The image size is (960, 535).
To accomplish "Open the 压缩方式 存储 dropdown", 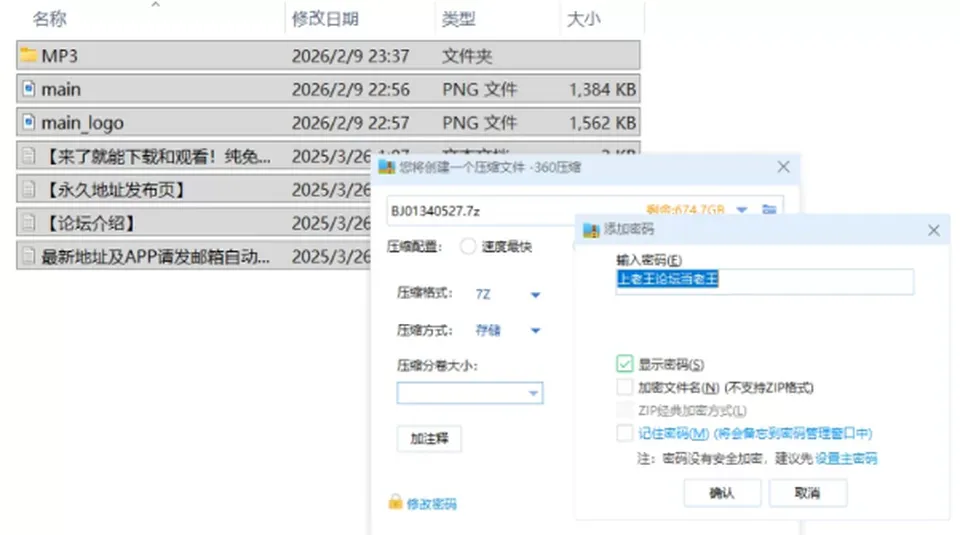I will click(x=535, y=331).
